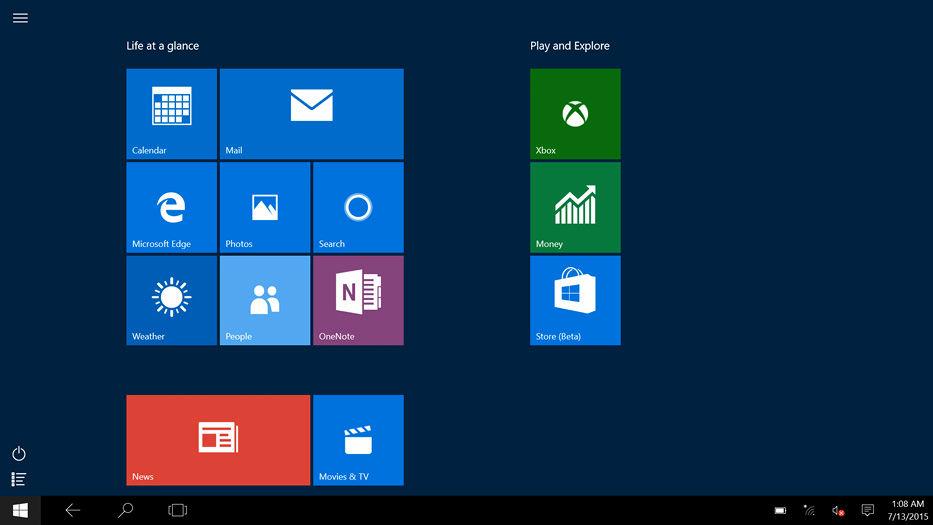Open the Movies & TV tile
Screen dimensions: 933x525
(x=358, y=440)
